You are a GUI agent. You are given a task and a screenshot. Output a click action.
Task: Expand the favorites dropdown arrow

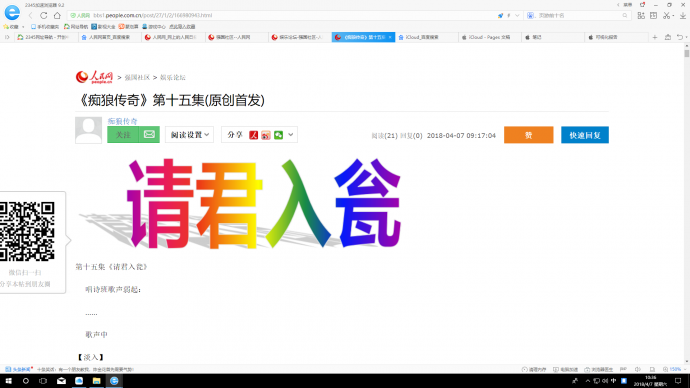23,27
